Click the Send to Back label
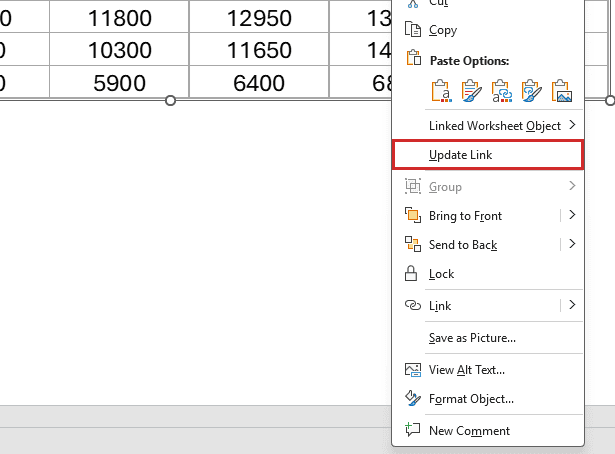Image resolution: width=615 pixels, height=454 pixels. [463, 245]
